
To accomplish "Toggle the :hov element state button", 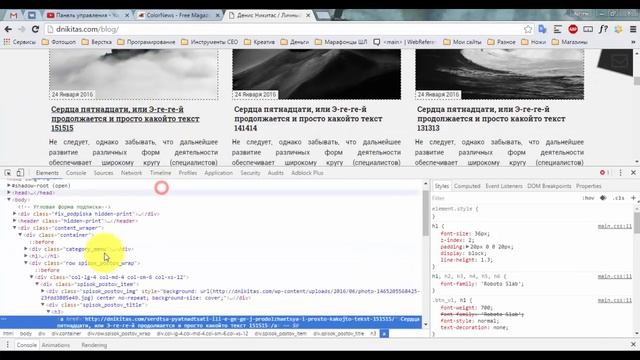I will pyautogui.click(x=588, y=198).
